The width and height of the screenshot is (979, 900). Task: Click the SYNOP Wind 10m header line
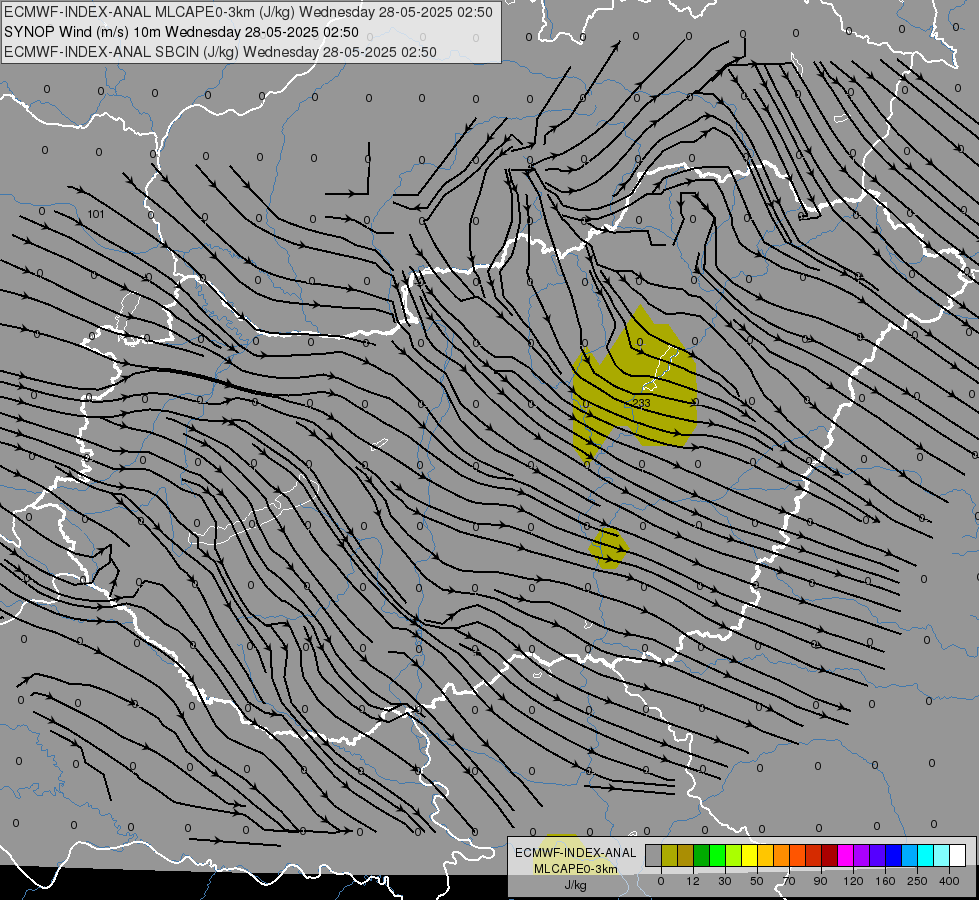coord(181,32)
